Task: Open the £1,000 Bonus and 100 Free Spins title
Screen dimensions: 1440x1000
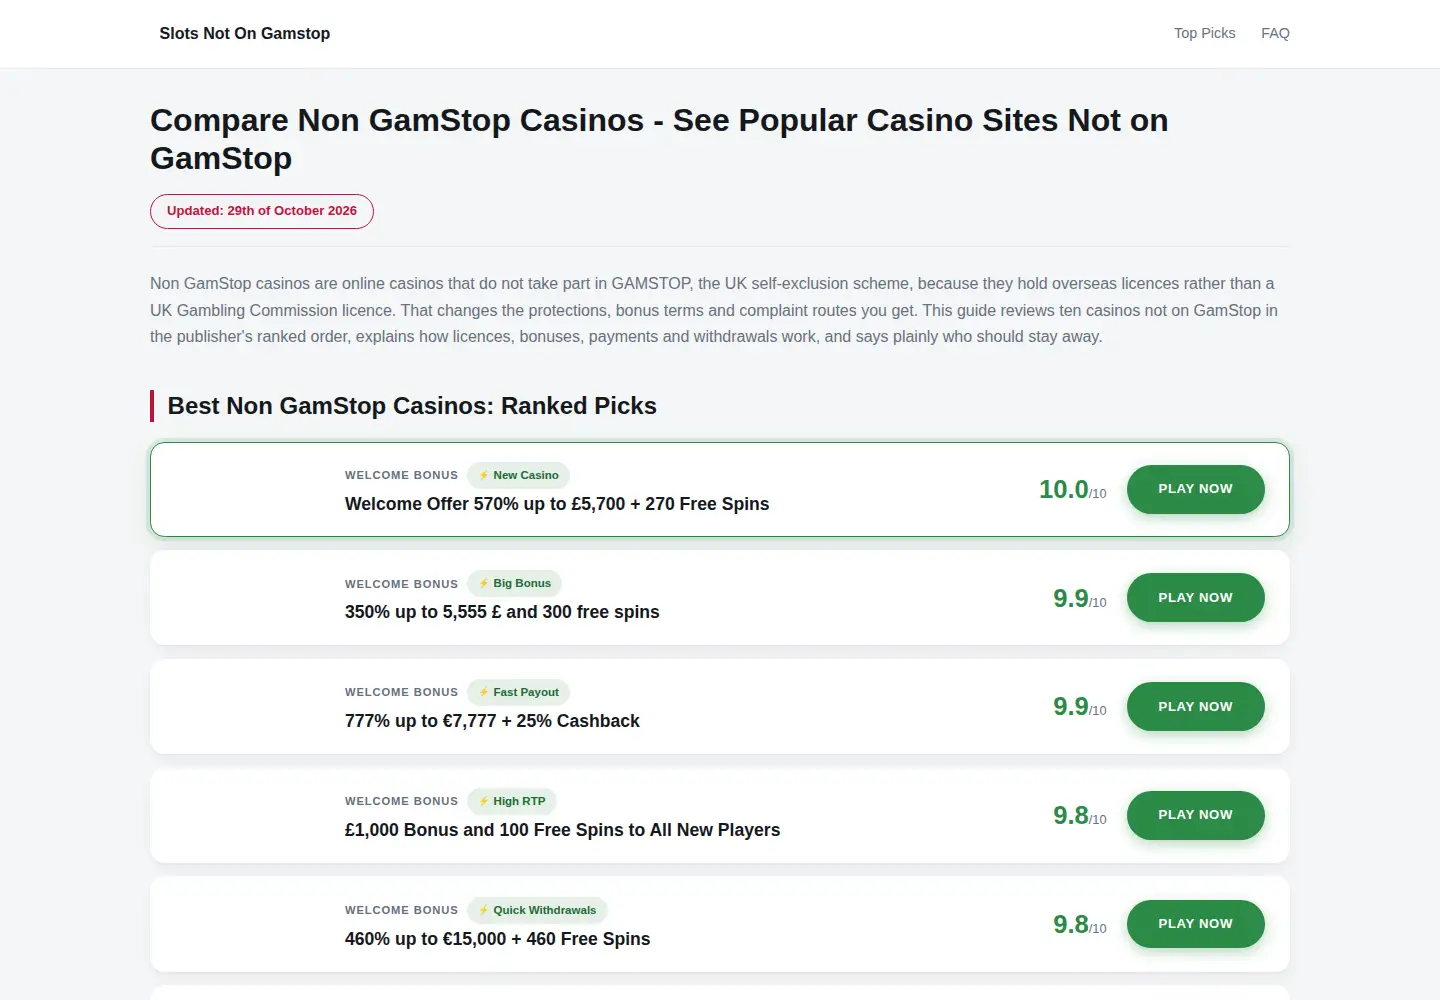Action: (x=562, y=830)
